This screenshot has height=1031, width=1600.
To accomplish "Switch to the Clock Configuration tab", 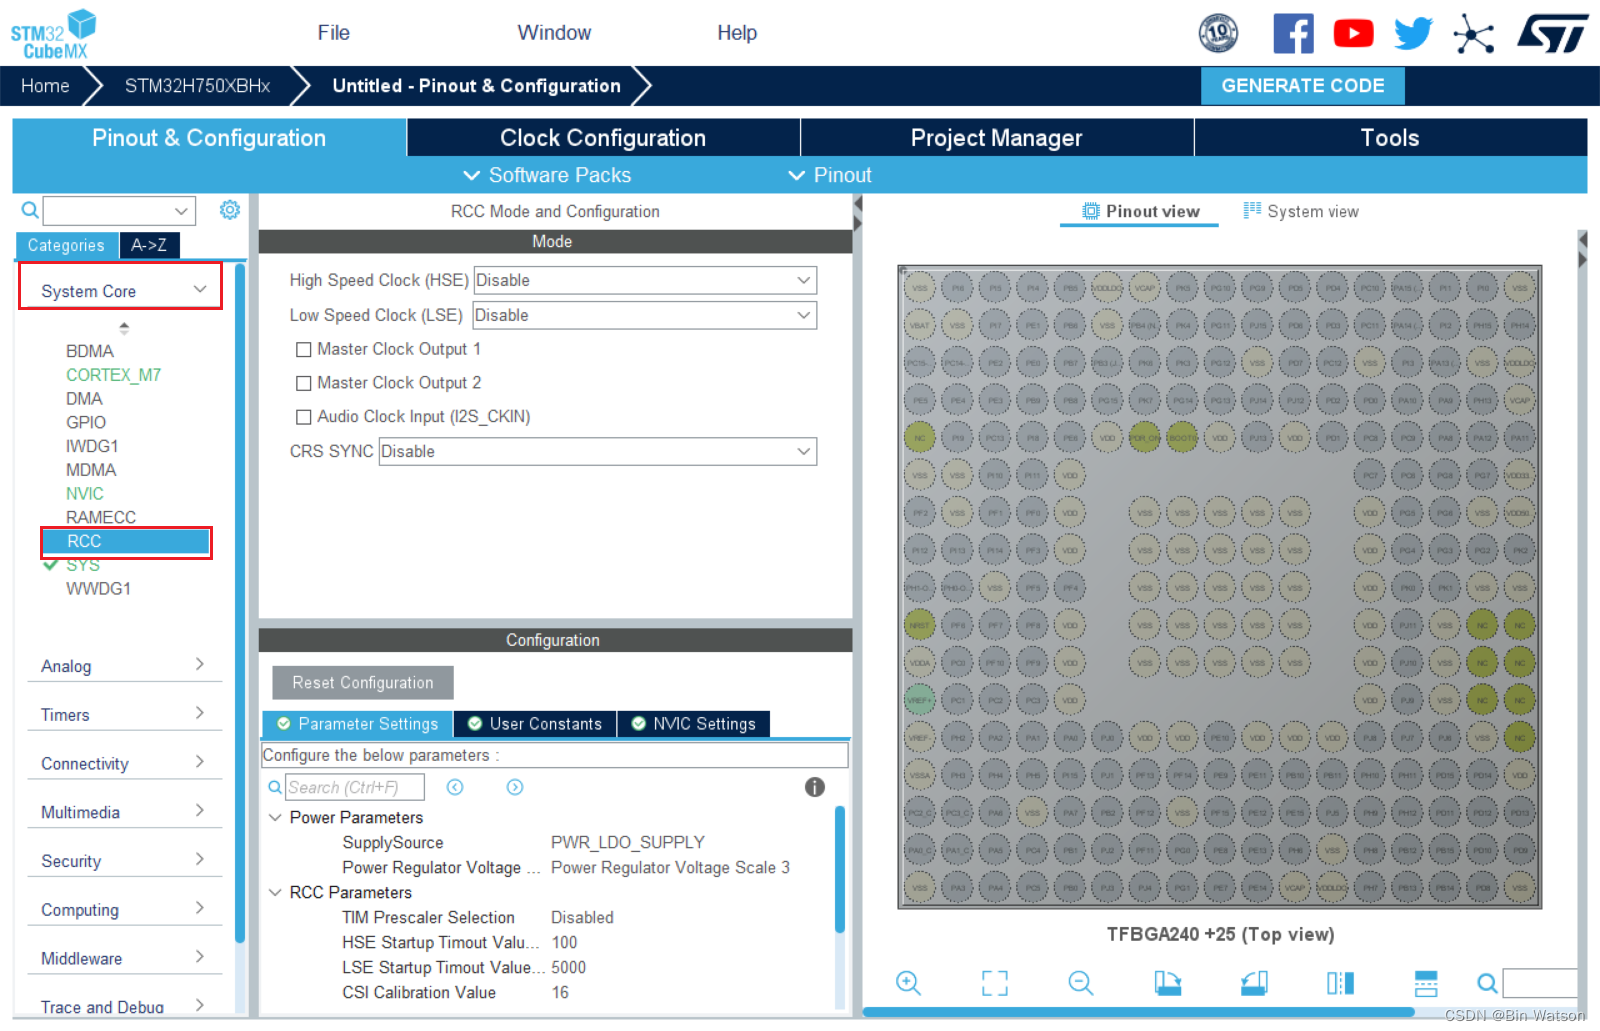I will (603, 138).
